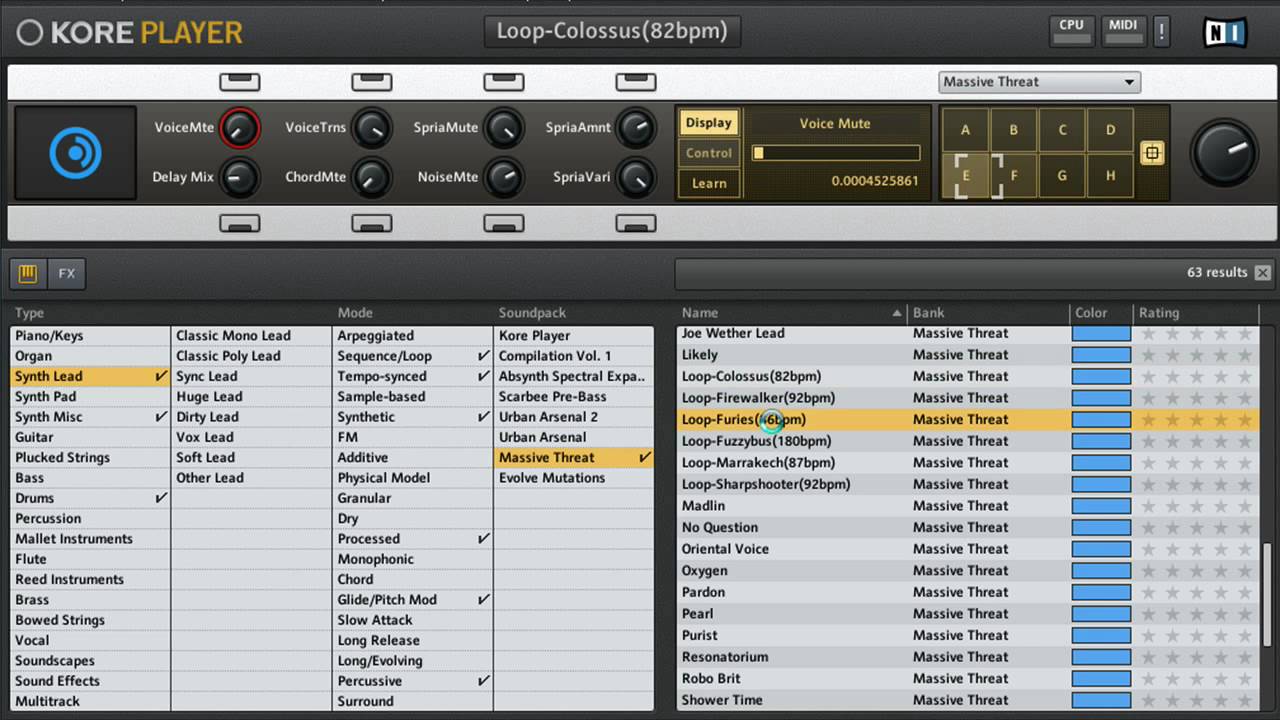Click the SpriaMute knob
The width and height of the screenshot is (1280, 720).
[x=503, y=128]
